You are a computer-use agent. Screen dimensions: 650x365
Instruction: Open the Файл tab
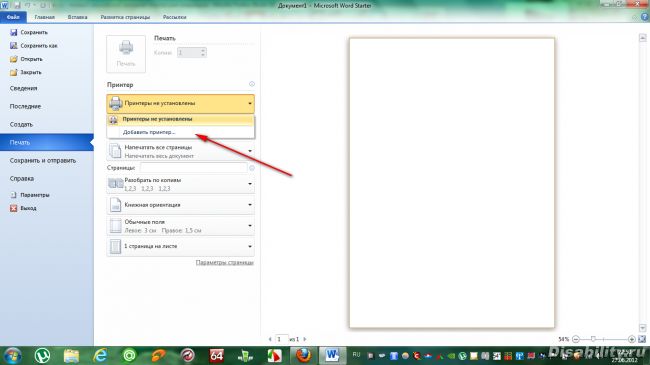click(13, 17)
